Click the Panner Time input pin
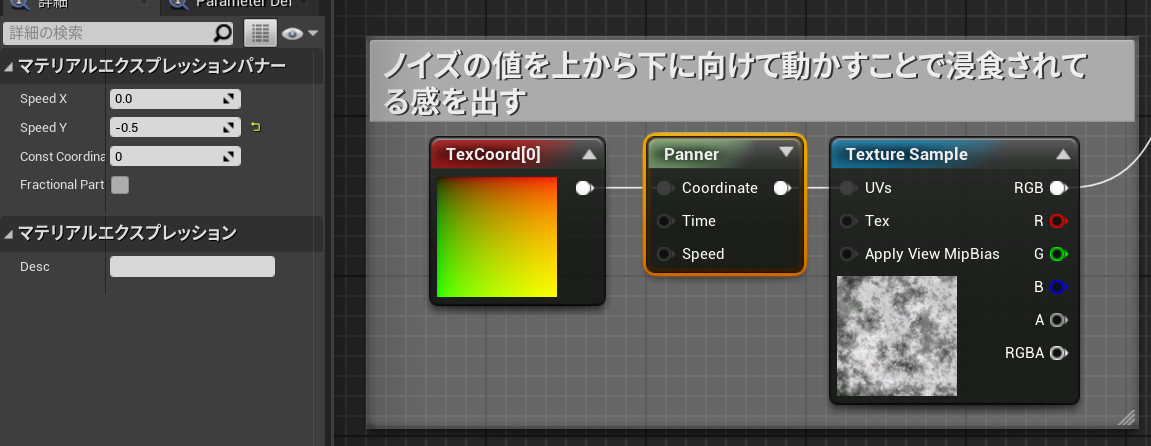 665,221
